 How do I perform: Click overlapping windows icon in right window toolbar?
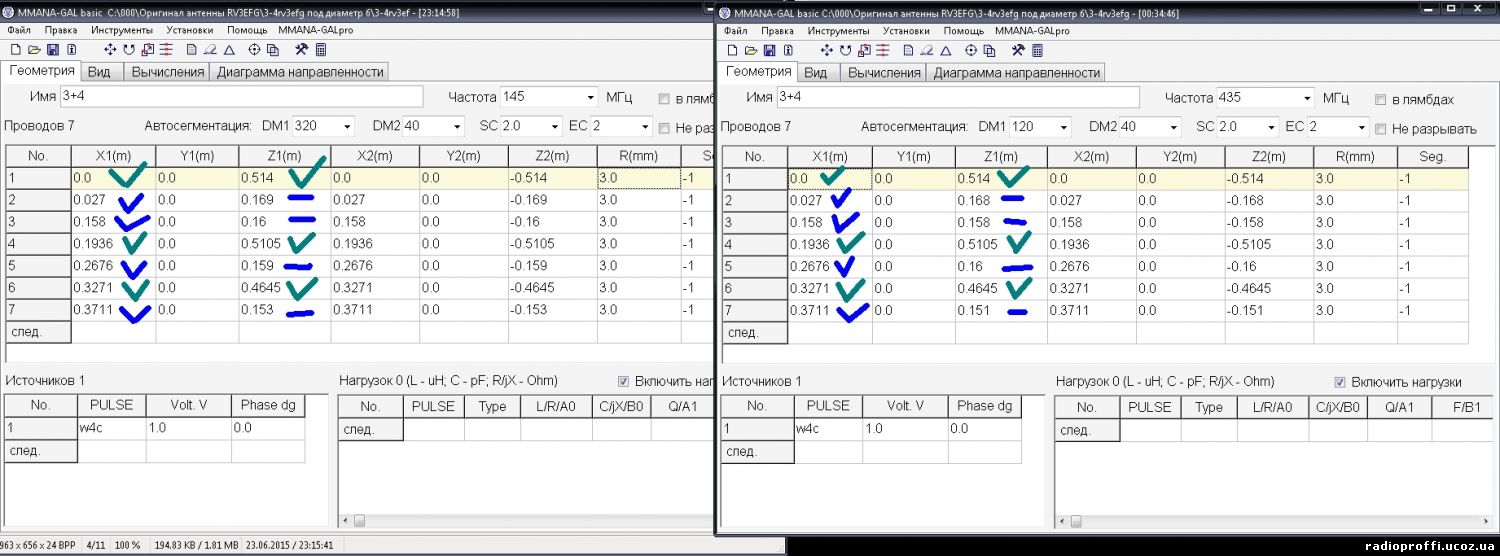[x=989, y=51]
